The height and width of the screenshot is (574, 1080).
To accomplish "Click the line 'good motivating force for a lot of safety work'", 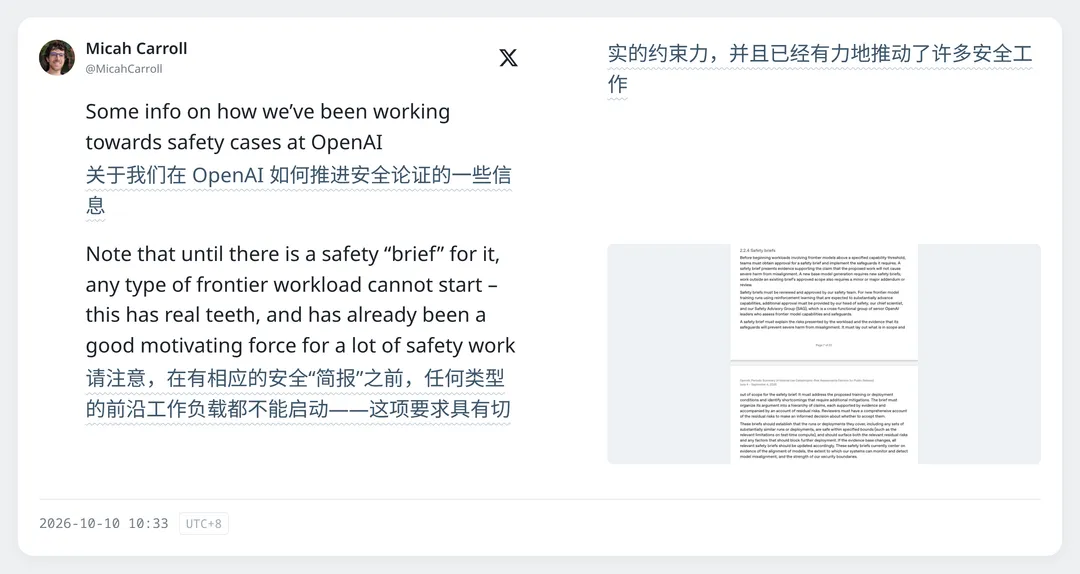I will pyautogui.click(x=300, y=345).
